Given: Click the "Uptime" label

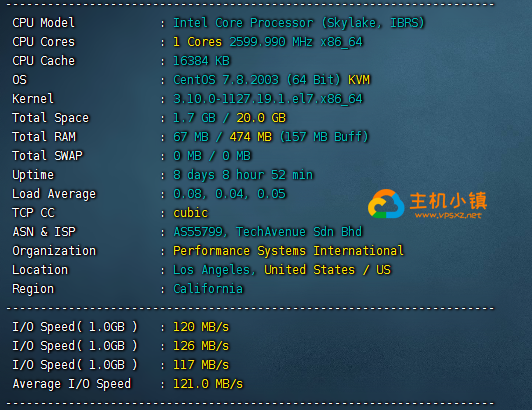Looking at the screenshot, I should click(33, 175).
